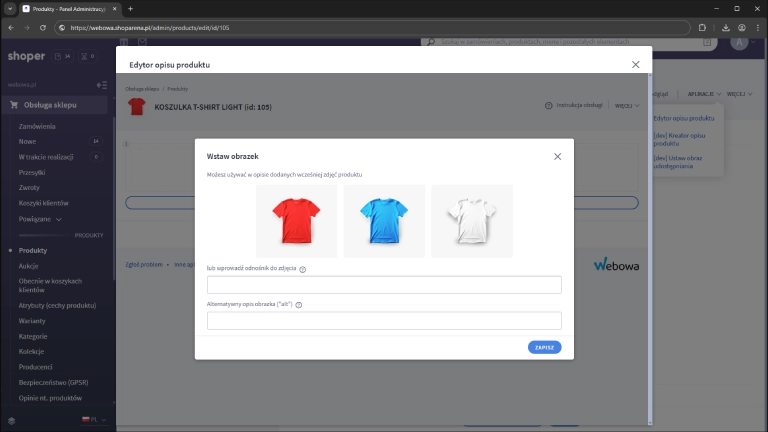The height and width of the screenshot is (432, 768).
Task: Collapse the sidebar using the menu toggle icon
Action: tap(101, 85)
